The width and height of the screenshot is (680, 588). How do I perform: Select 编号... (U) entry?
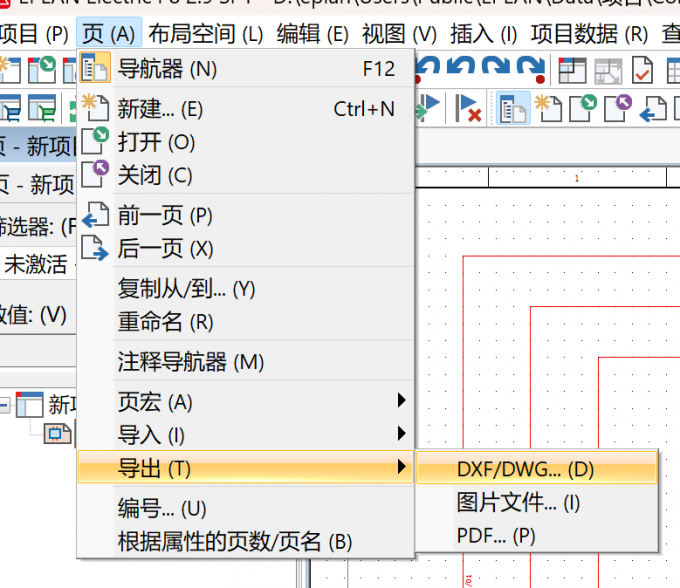pos(245,508)
